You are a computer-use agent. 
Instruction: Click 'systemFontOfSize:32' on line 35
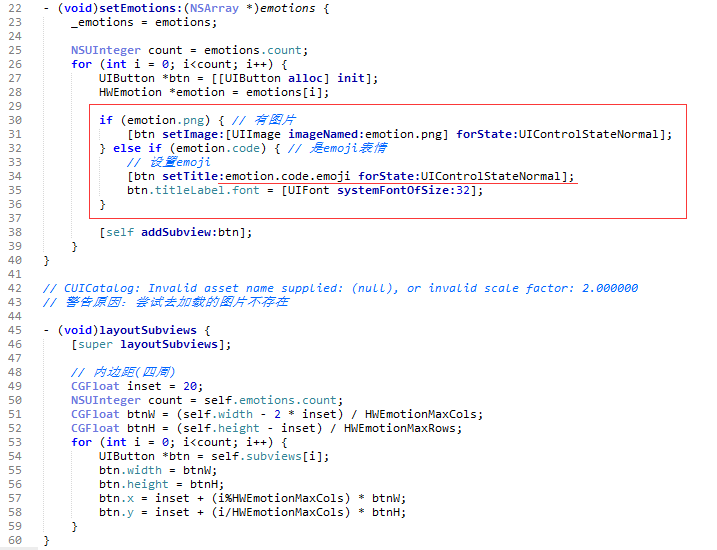[404, 190]
